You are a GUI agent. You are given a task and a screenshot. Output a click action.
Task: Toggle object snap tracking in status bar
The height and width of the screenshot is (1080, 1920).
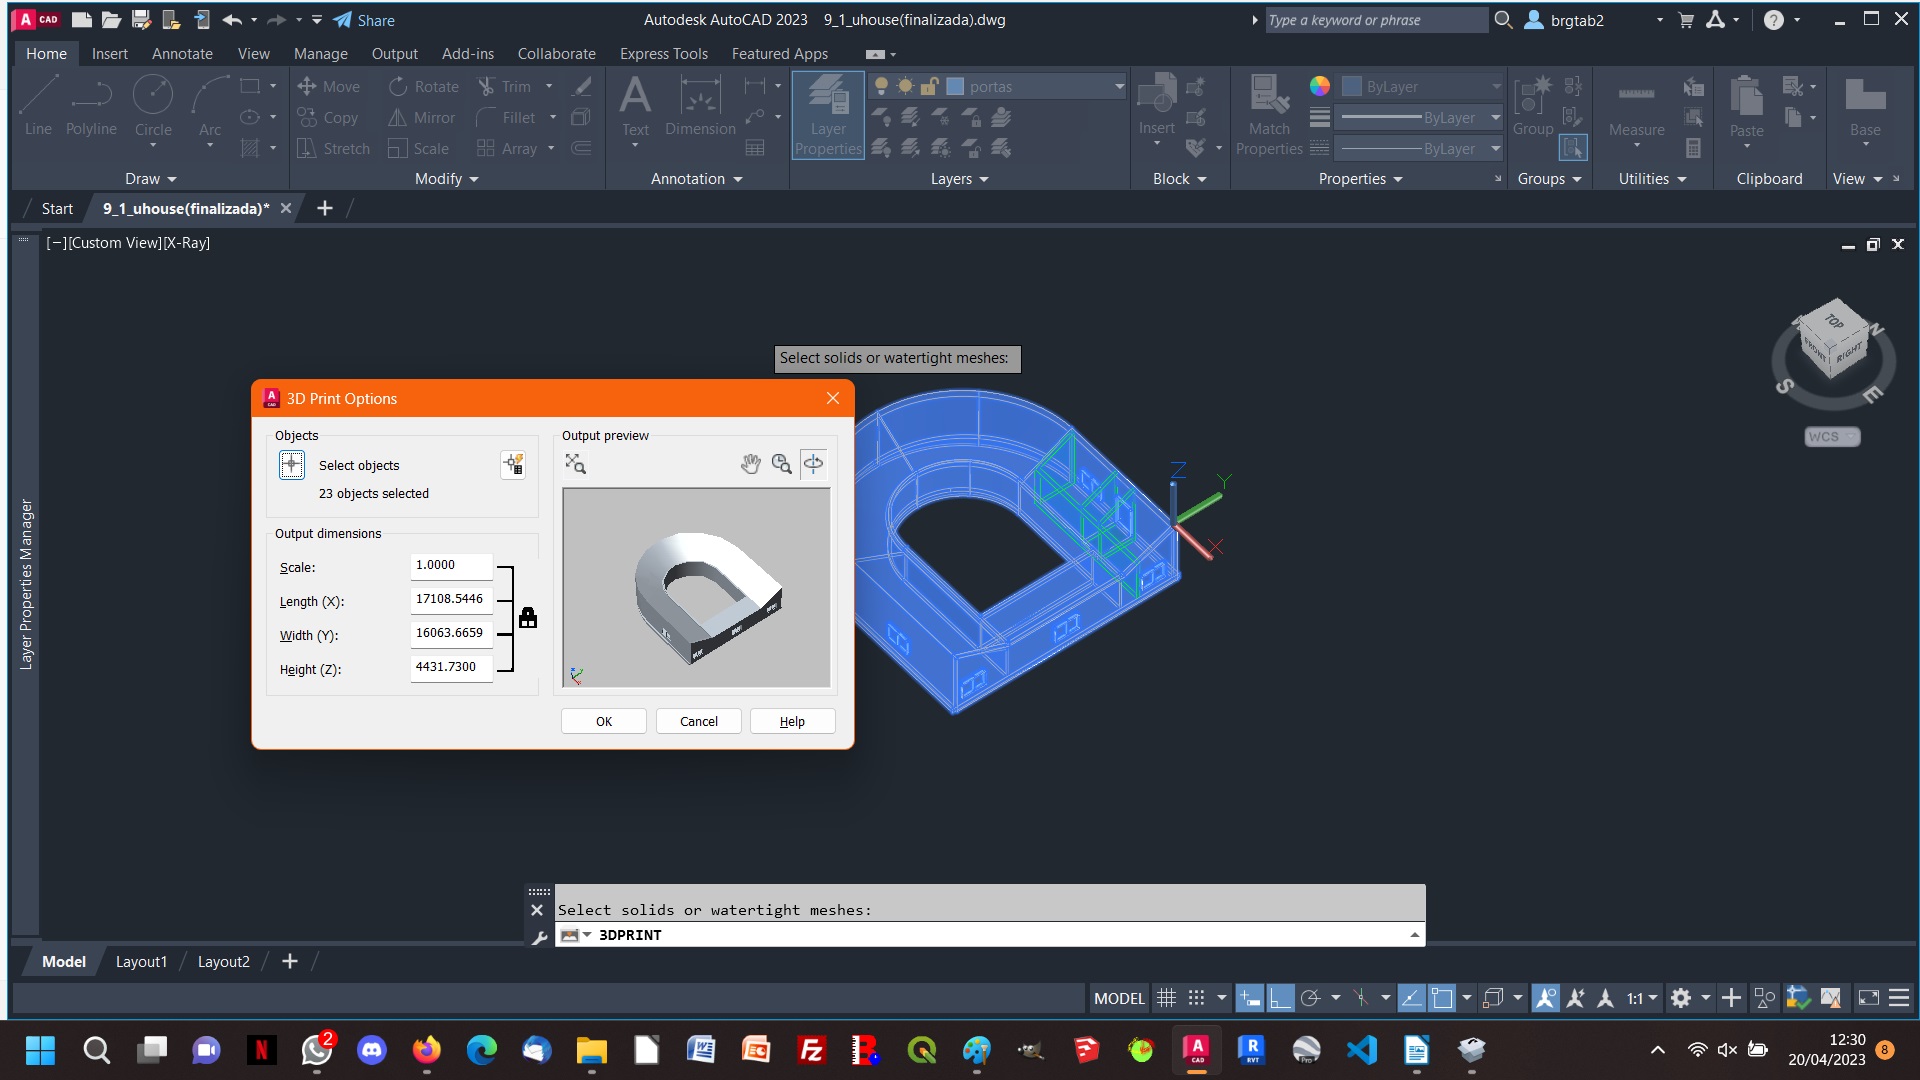(x=1411, y=997)
